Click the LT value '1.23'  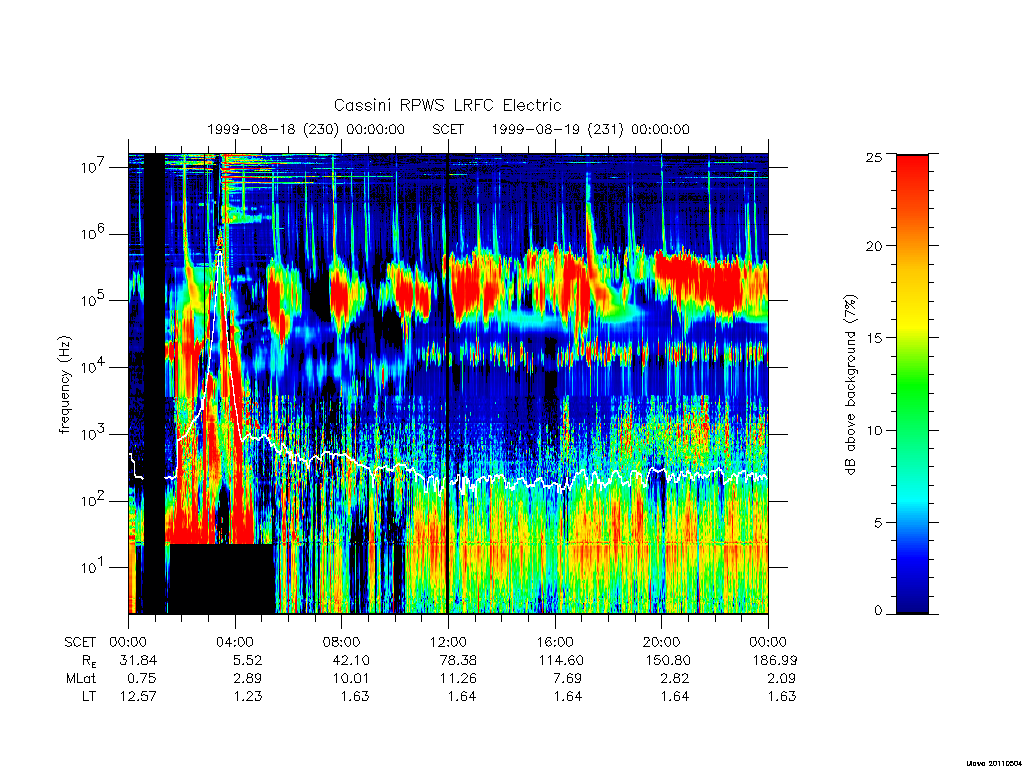(x=248, y=696)
